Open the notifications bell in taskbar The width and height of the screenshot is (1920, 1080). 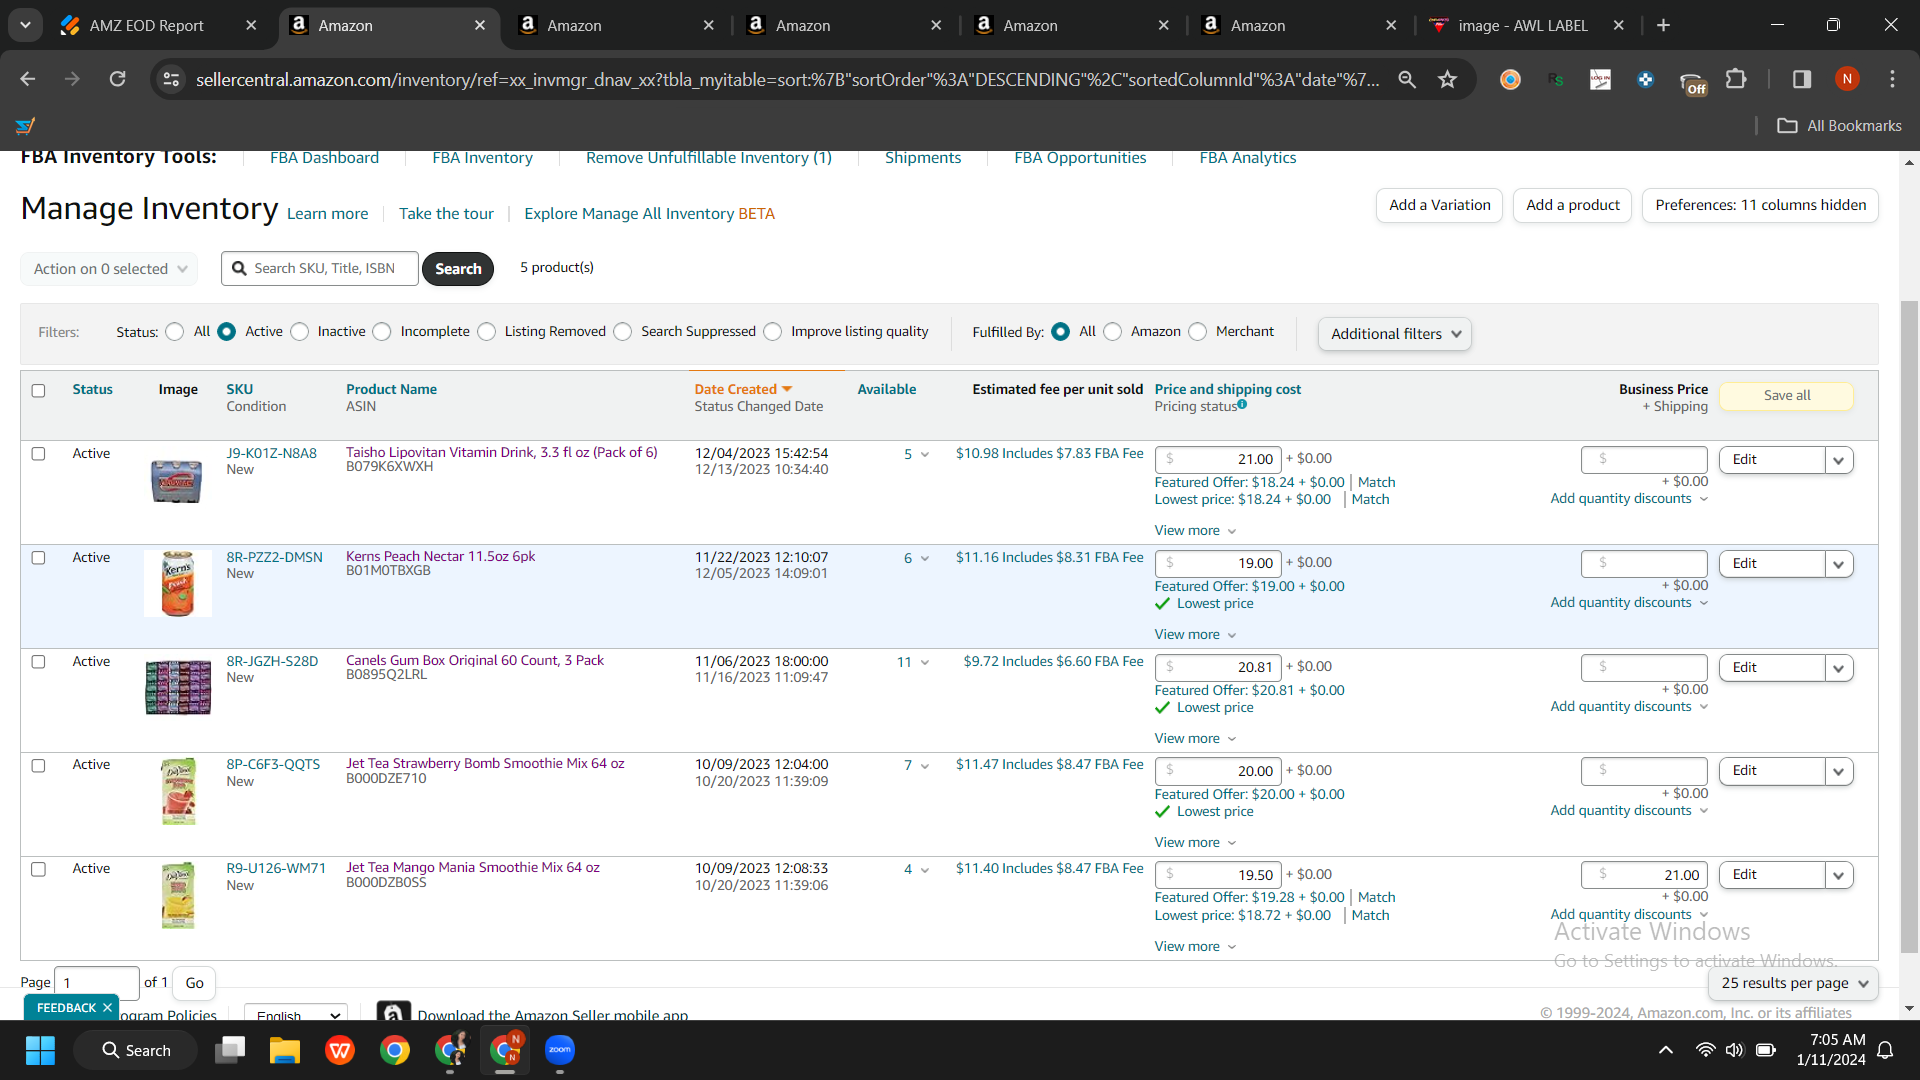(1885, 1050)
